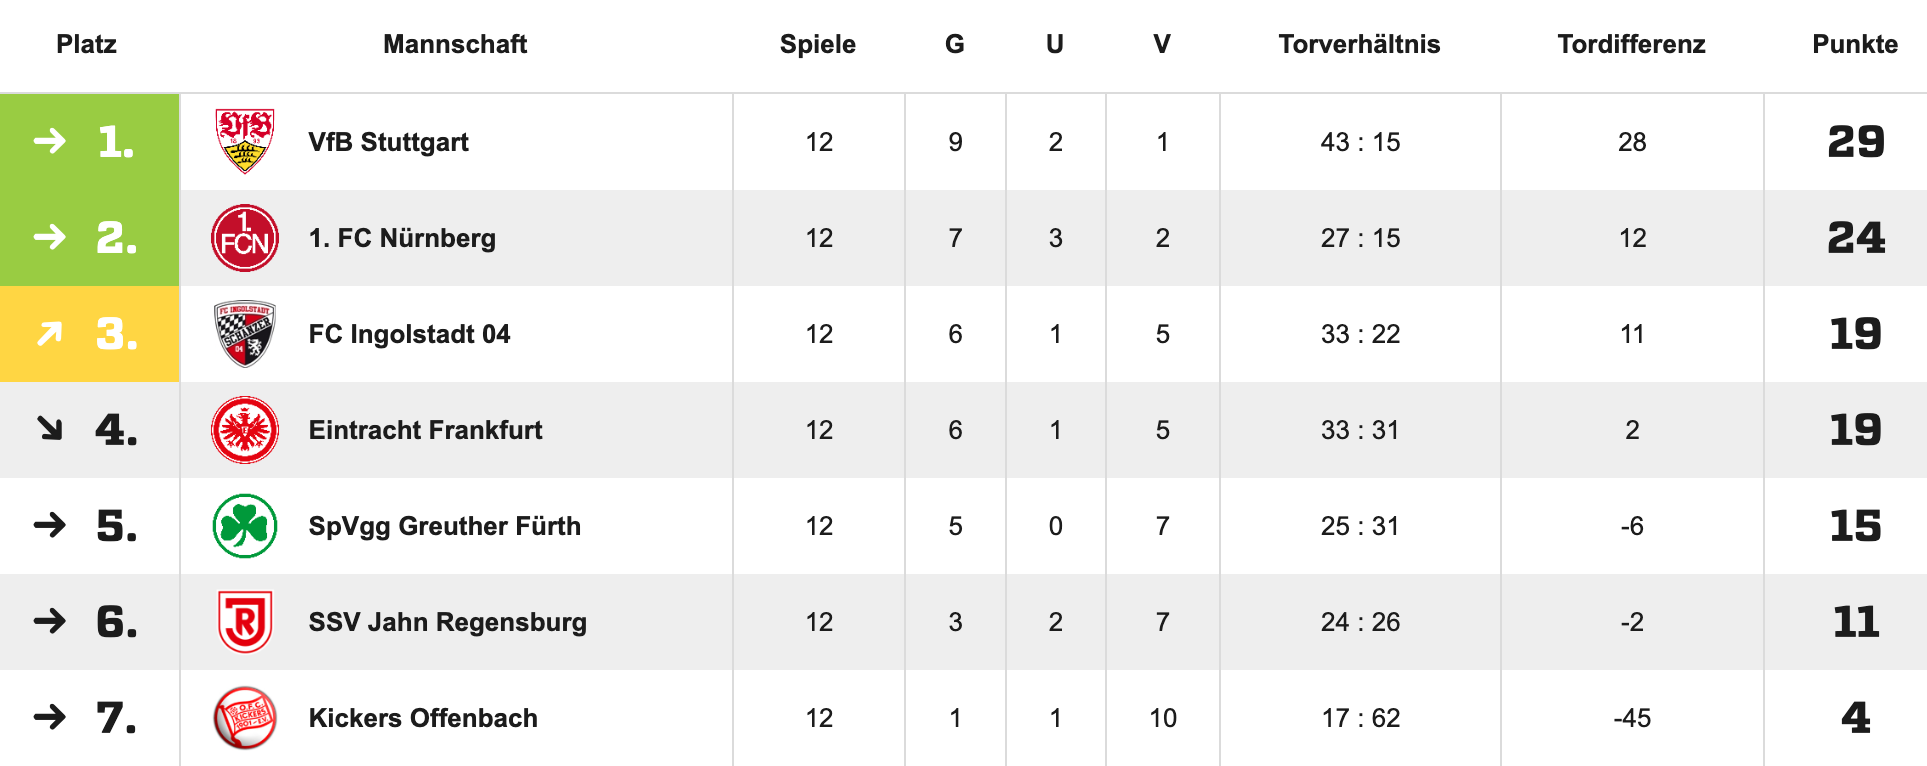The image size is (1927, 766).
Task: Select the SpVgg Greuther Fürth team name
Action: [x=444, y=526]
